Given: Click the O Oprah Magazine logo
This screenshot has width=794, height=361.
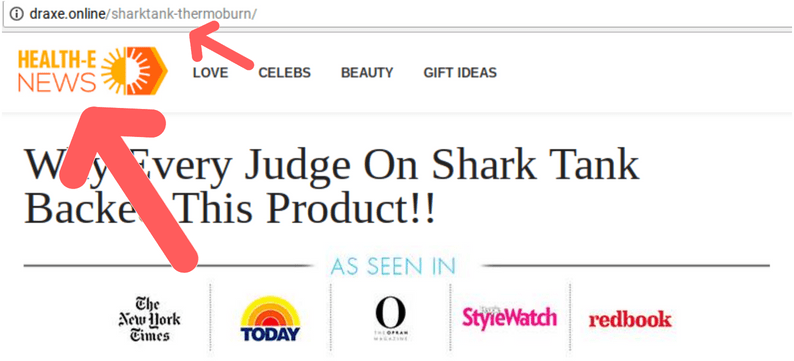Looking at the screenshot, I should (390, 319).
